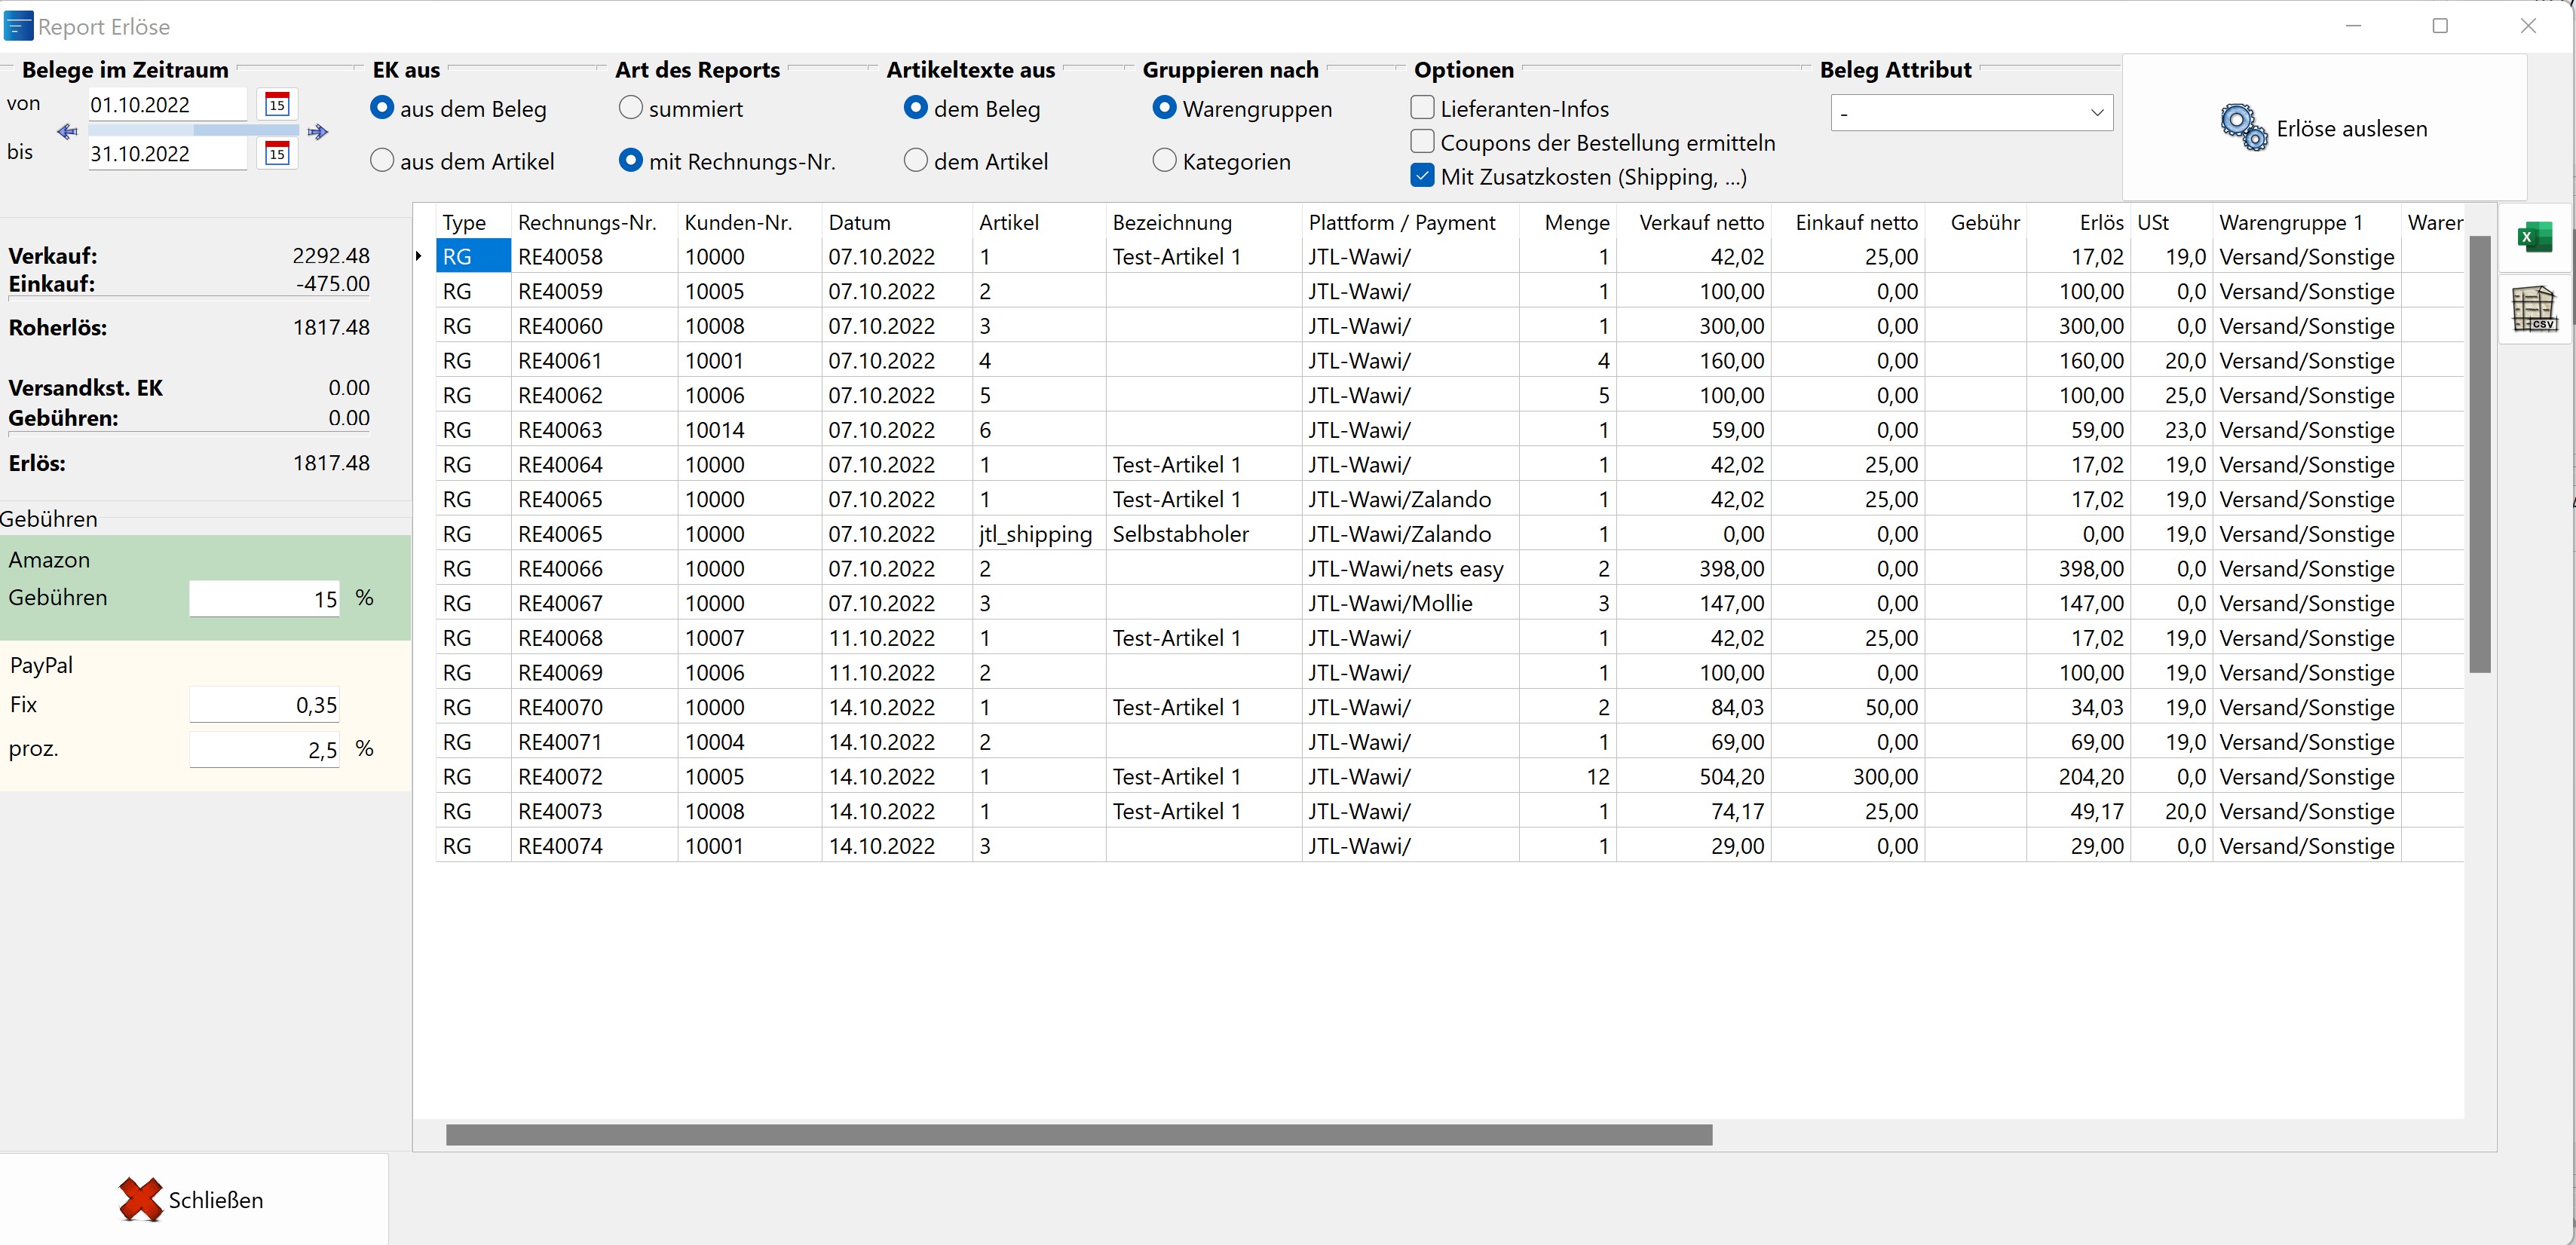The image size is (2576, 1245).
Task: Click the Schließen button
Action: [x=193, y=1199]
